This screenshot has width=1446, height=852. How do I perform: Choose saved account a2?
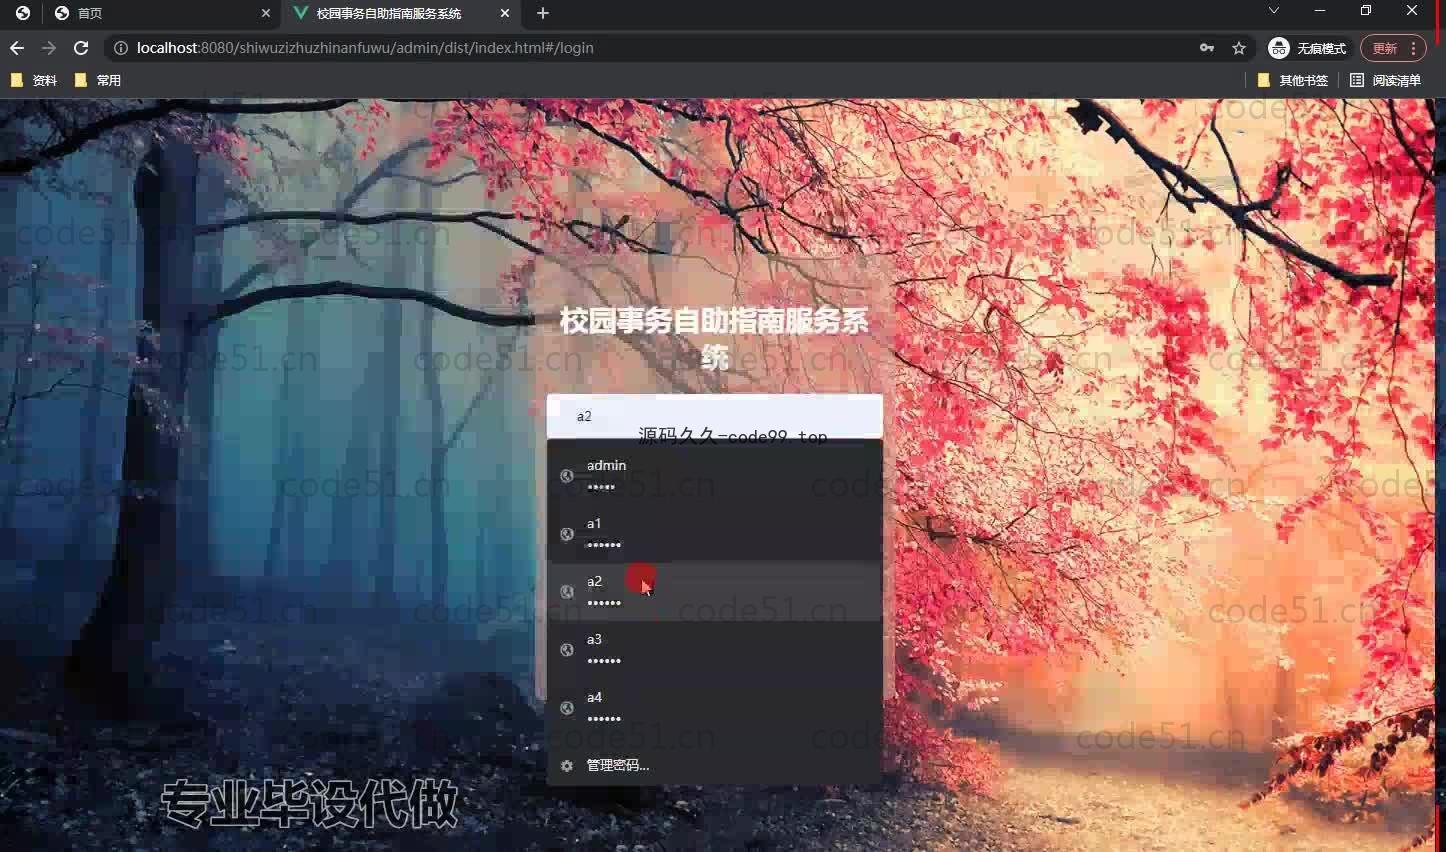pos(715,591)
